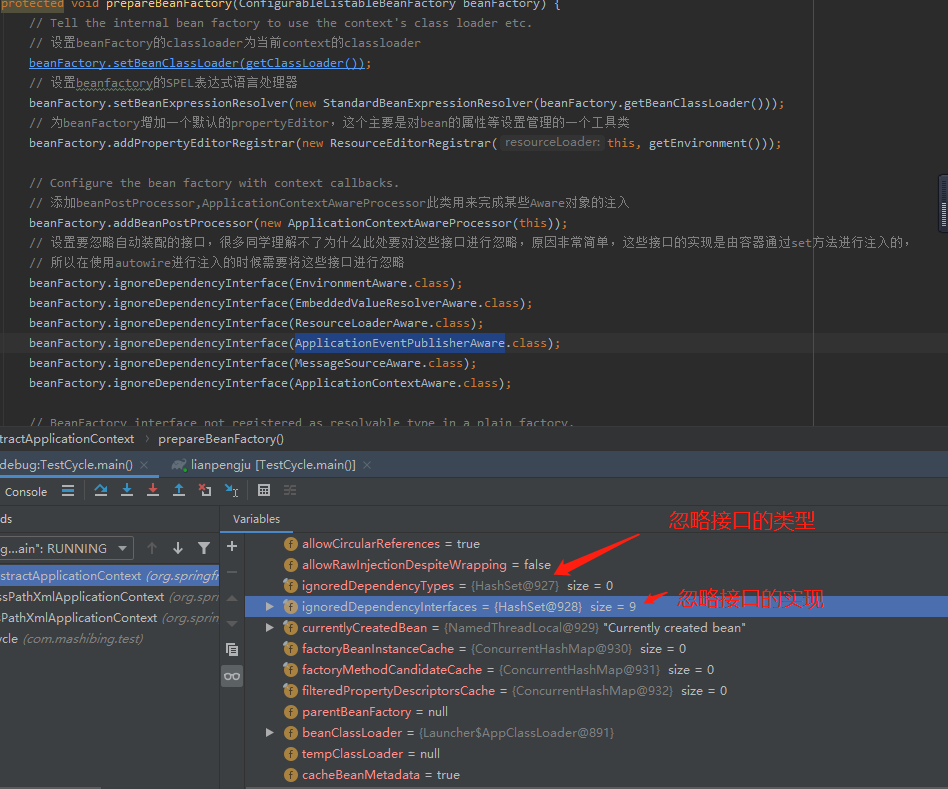Click the move watch down triangle icon
The image size is (948, 789).
coord(232,623)
